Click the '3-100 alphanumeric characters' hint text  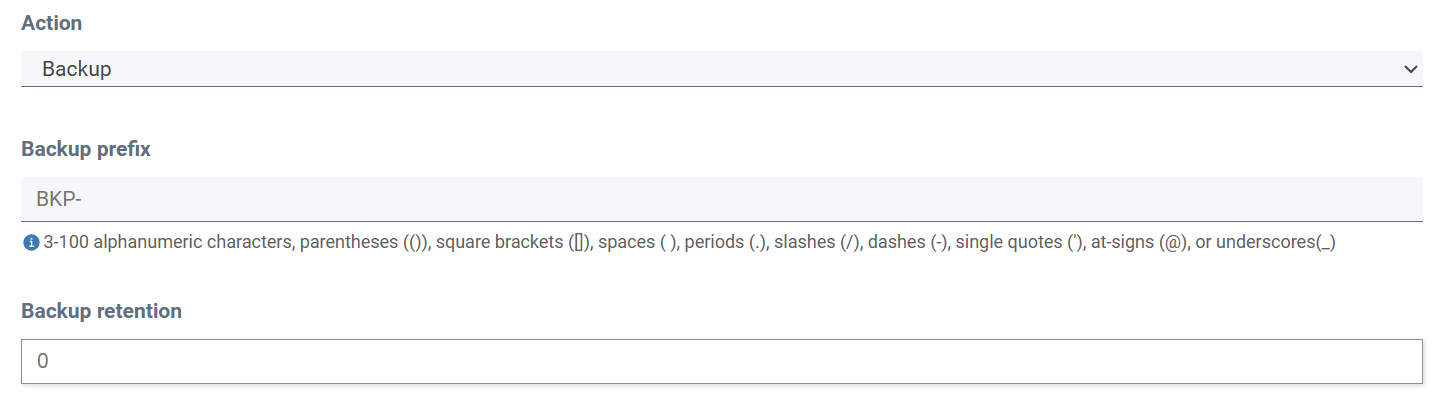pyautogui.click(x=168, y=243)
